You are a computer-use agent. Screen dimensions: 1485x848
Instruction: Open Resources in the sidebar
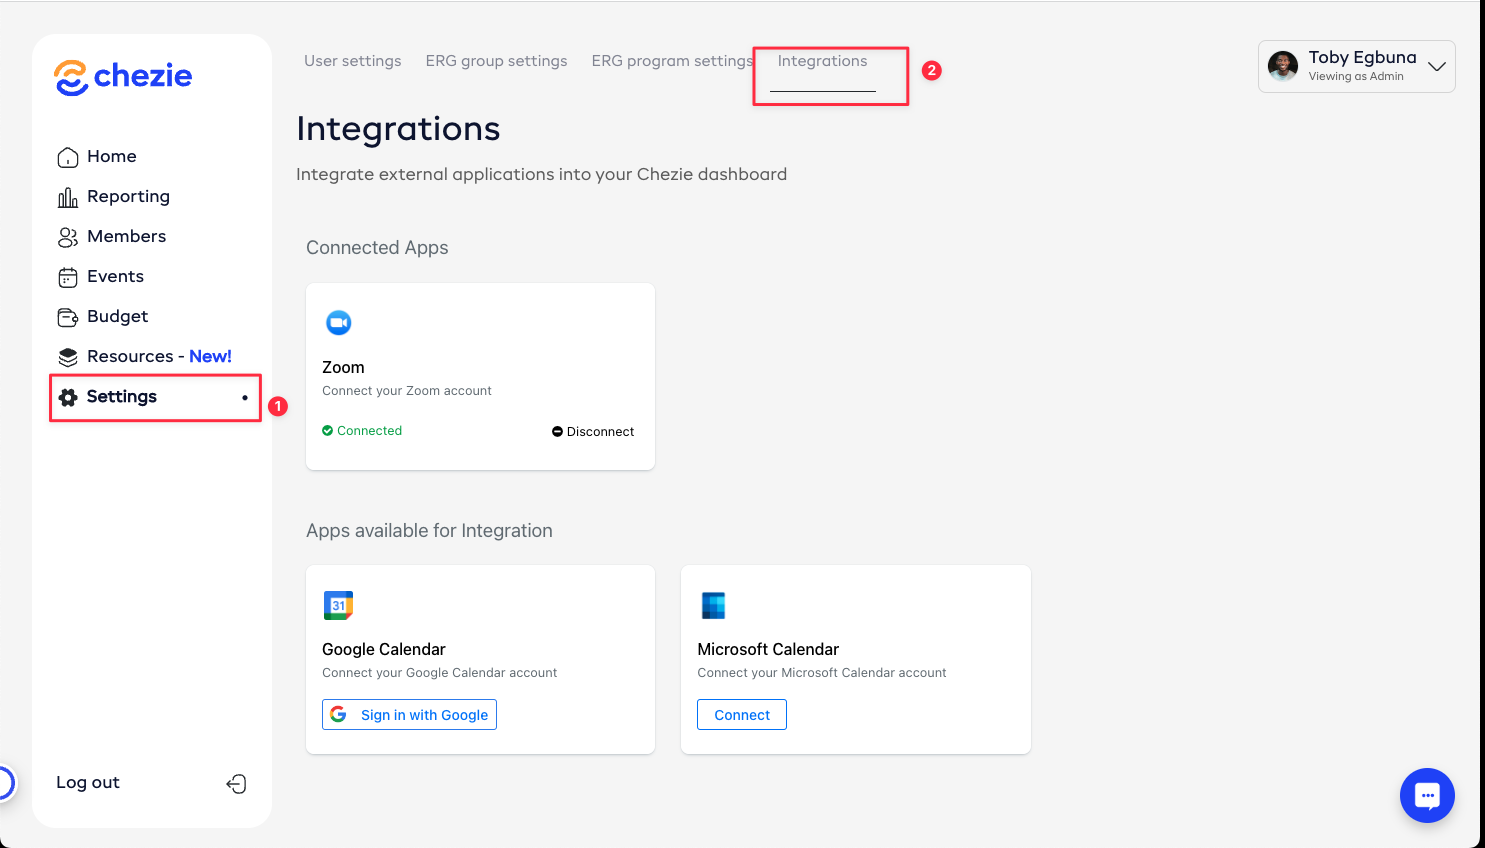coord(130,357)
